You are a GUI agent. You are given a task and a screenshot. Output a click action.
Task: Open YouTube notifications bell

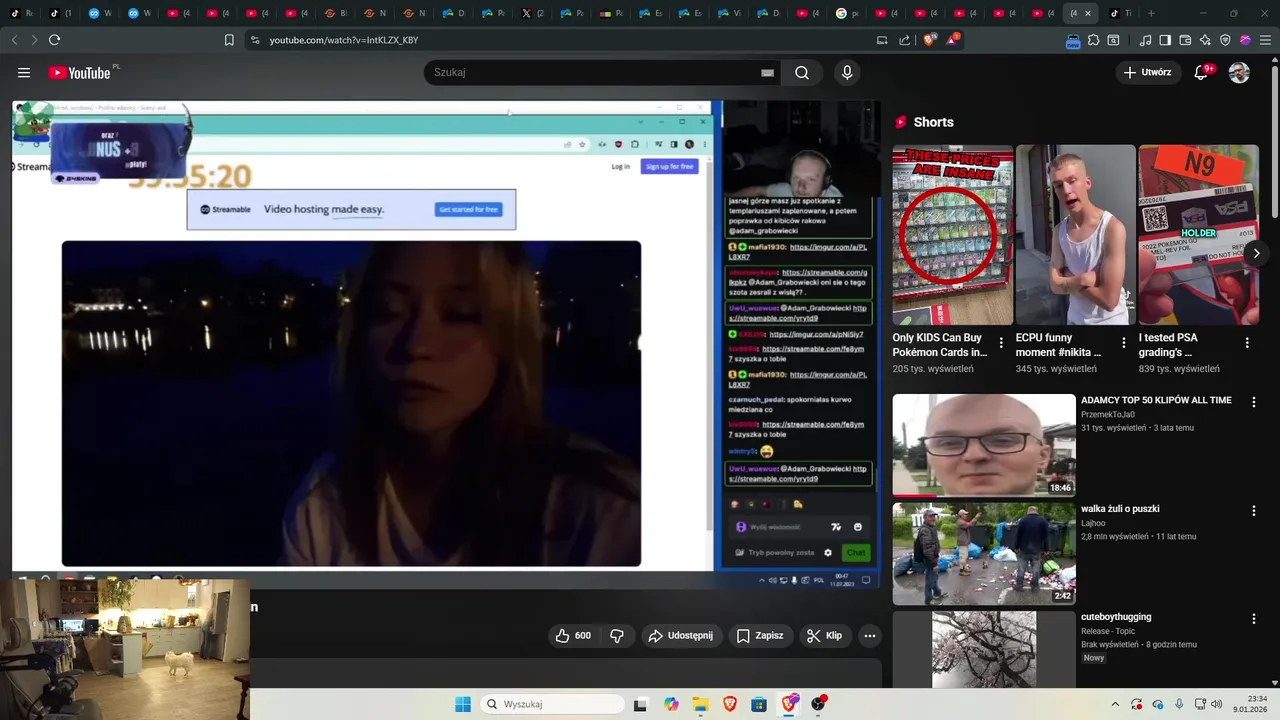click(x=1202, y=72)
